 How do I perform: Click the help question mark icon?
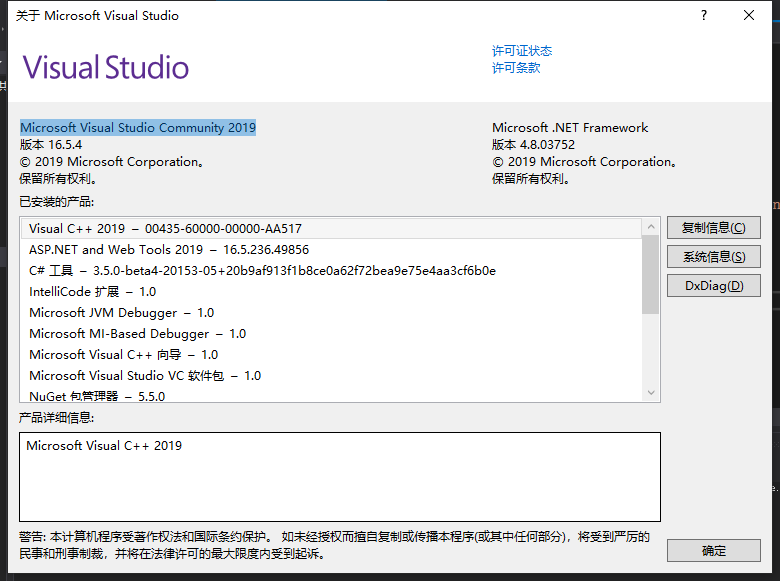pyautogui.click(x=704, y=16)
